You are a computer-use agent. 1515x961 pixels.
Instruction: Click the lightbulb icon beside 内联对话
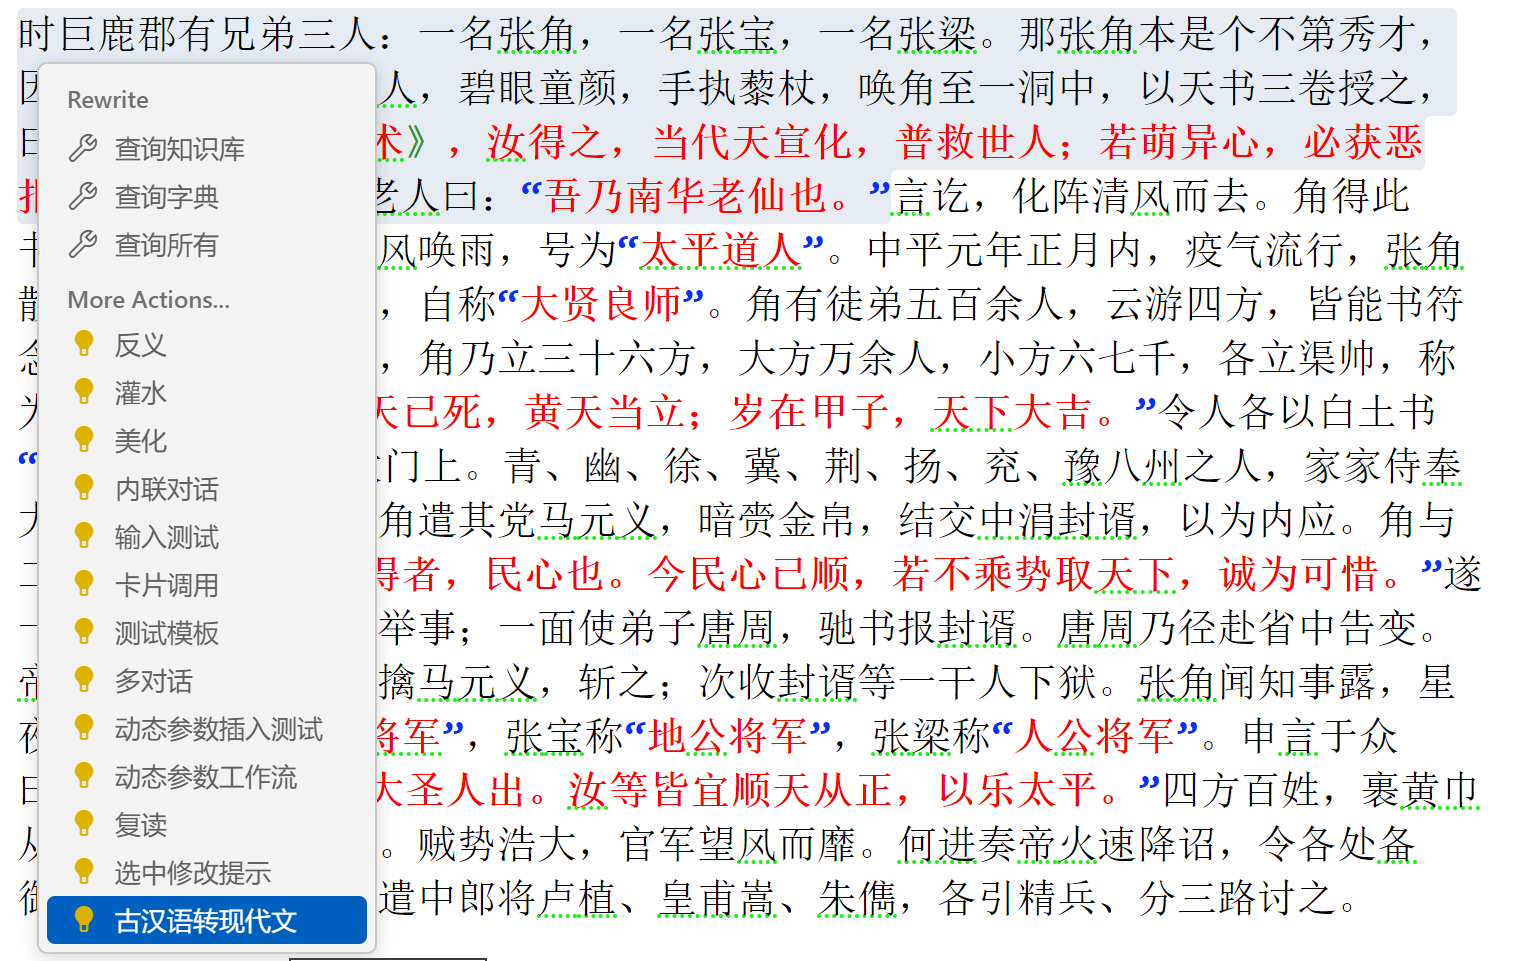click(84, 488)
